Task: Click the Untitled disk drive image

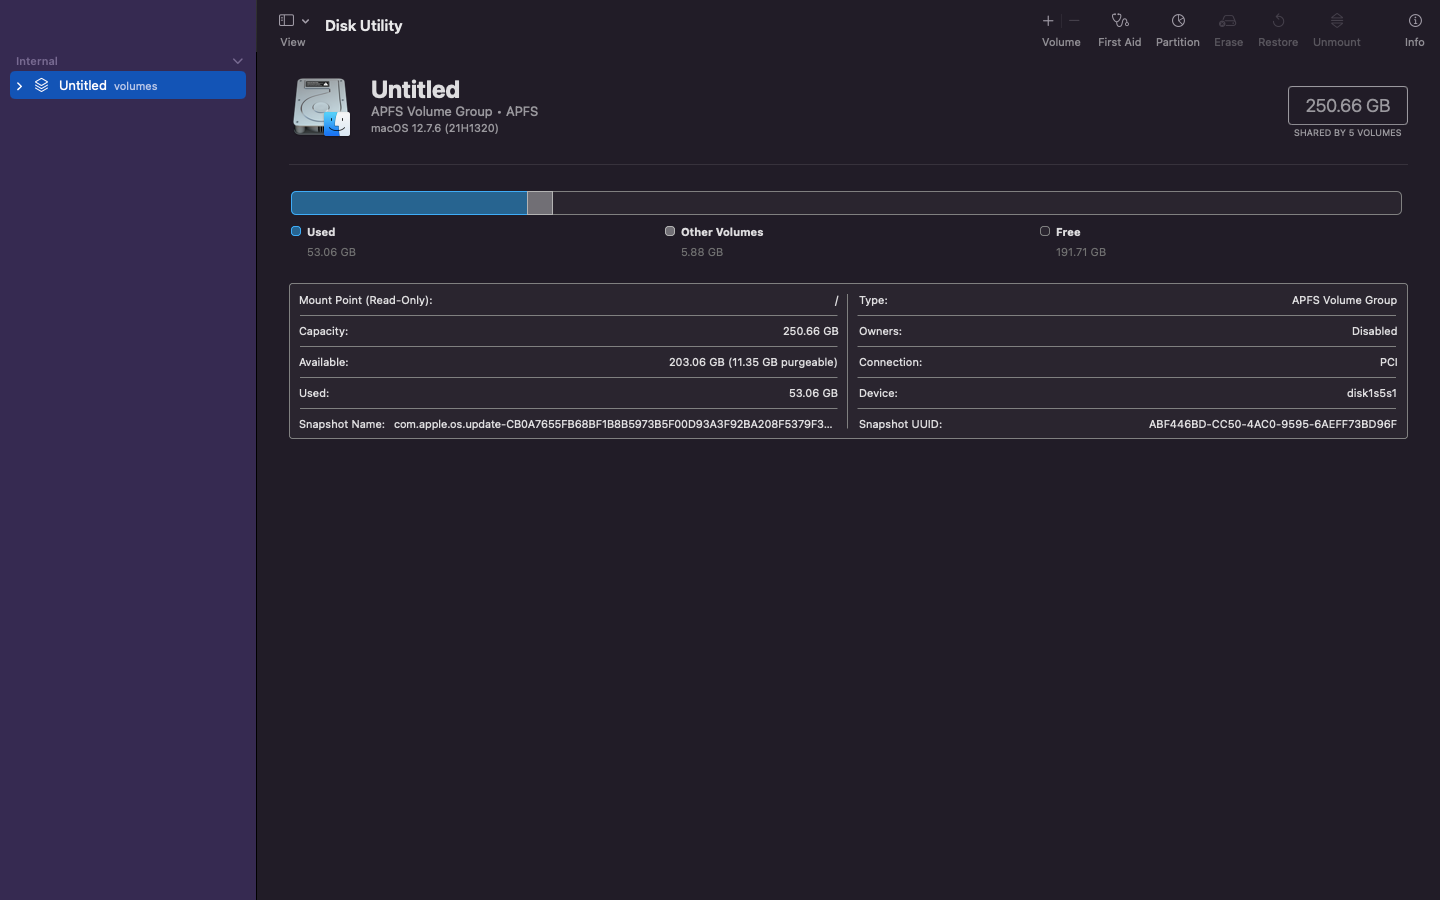Action: pos(321,107)
